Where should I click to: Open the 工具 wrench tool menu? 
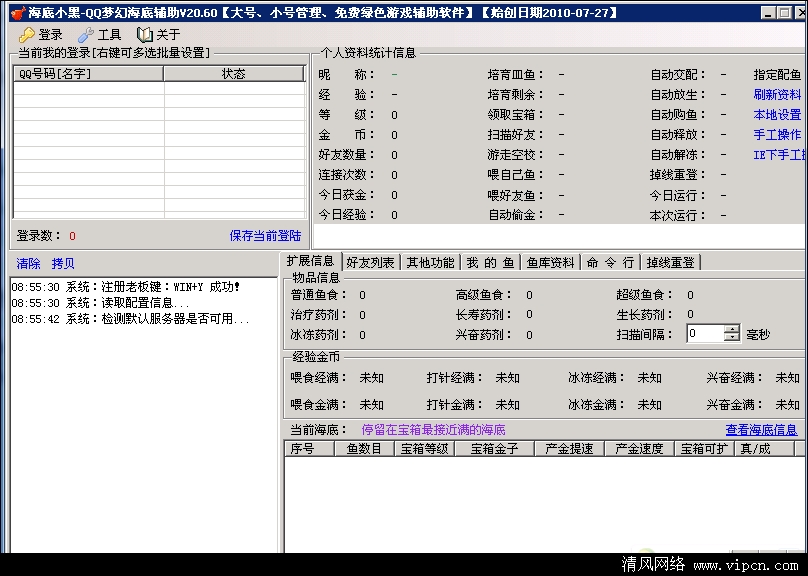click(x=86, y=35)
